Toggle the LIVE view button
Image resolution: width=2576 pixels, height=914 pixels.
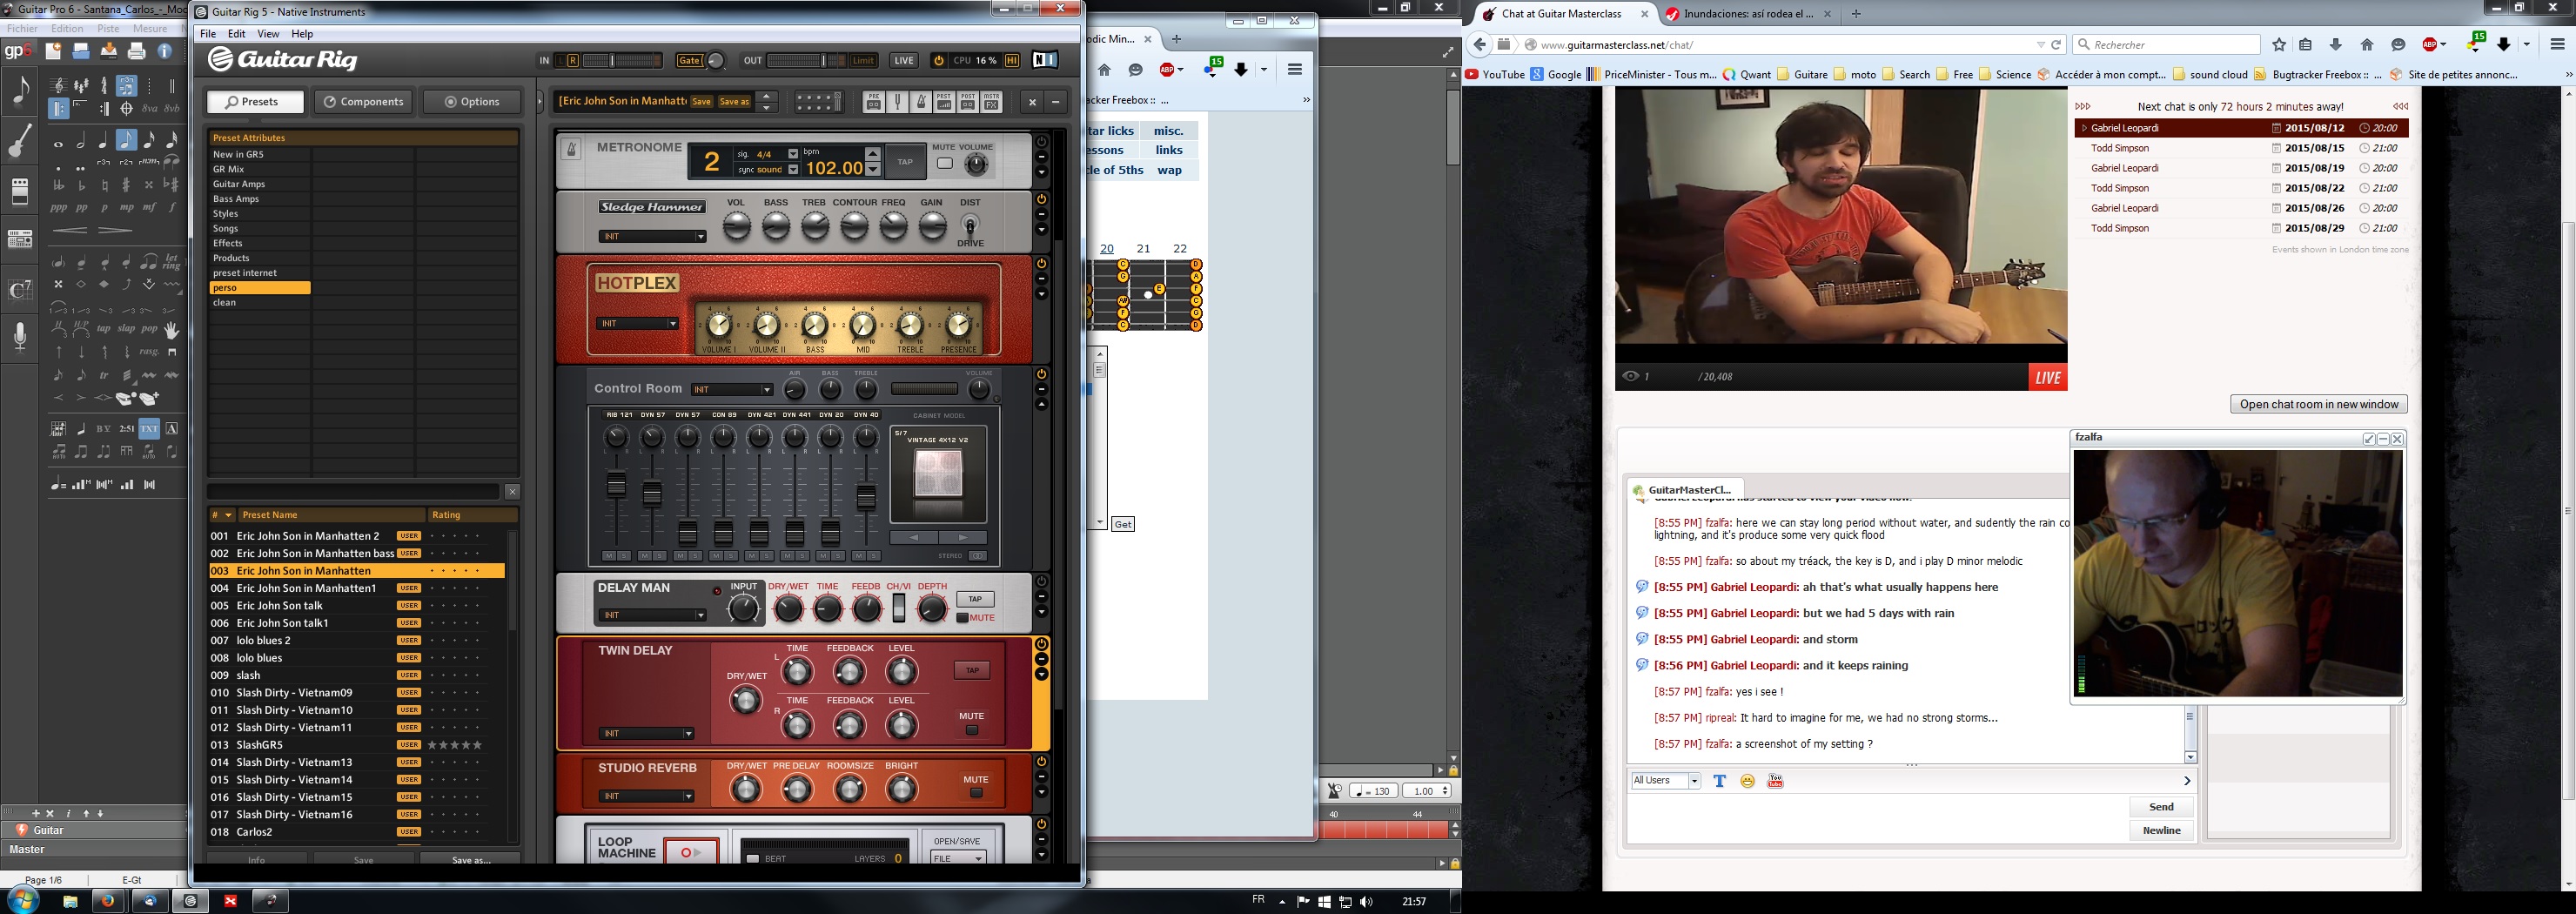pos(904,61)
